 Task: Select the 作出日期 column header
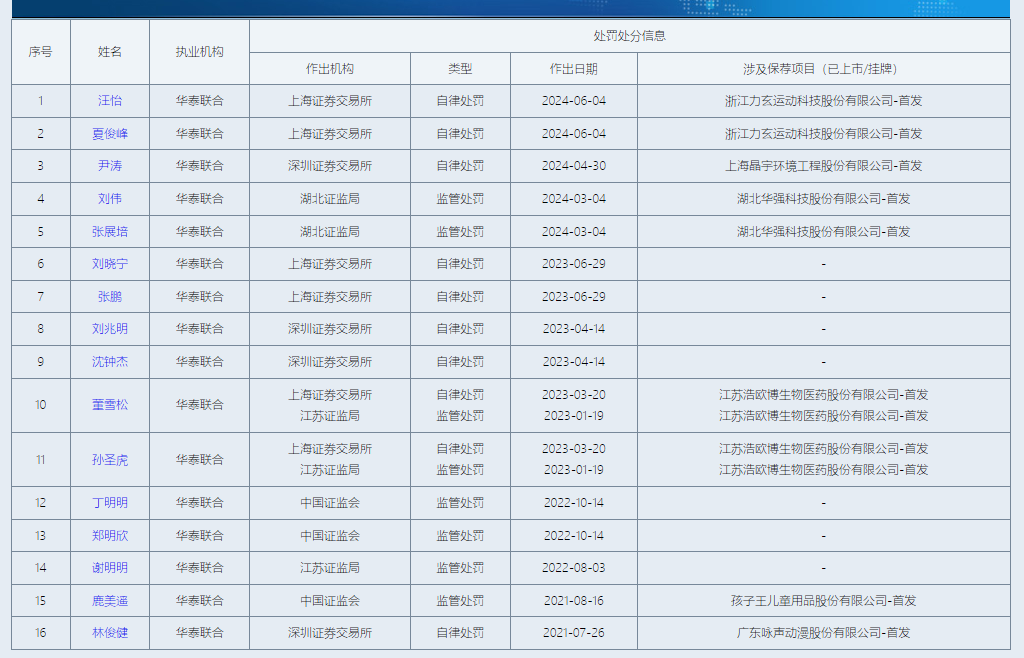[573, 69]
